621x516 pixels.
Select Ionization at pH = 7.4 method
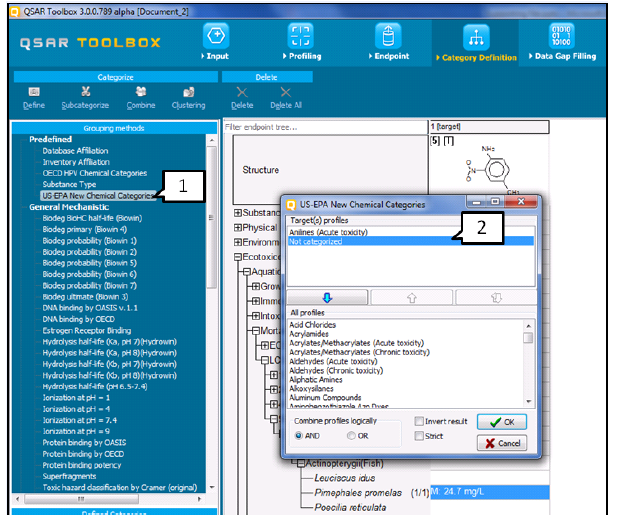(80, 420)
